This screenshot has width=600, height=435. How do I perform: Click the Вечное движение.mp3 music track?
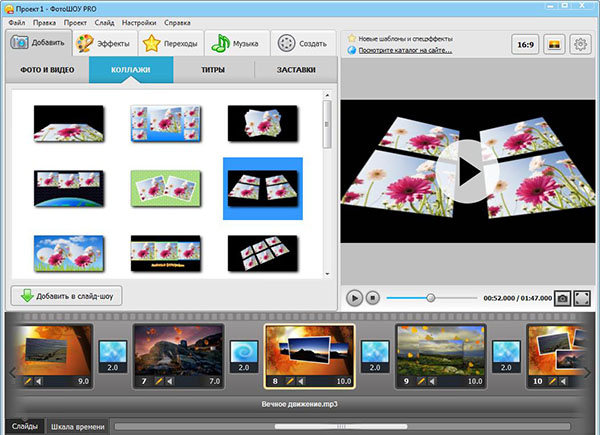point(300,404)
